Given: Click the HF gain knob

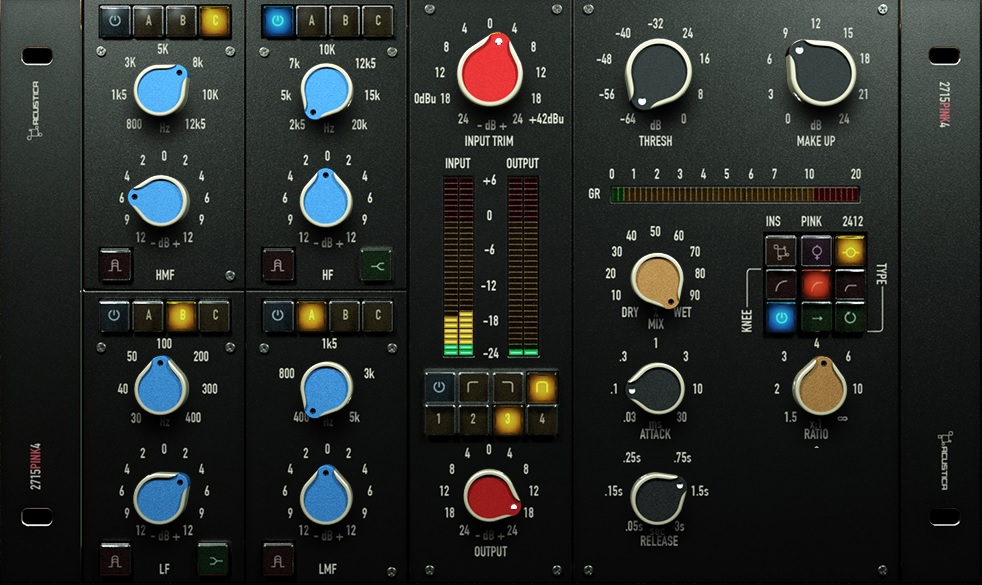Looking at the screenshot, I should click(x=326, y=198).
